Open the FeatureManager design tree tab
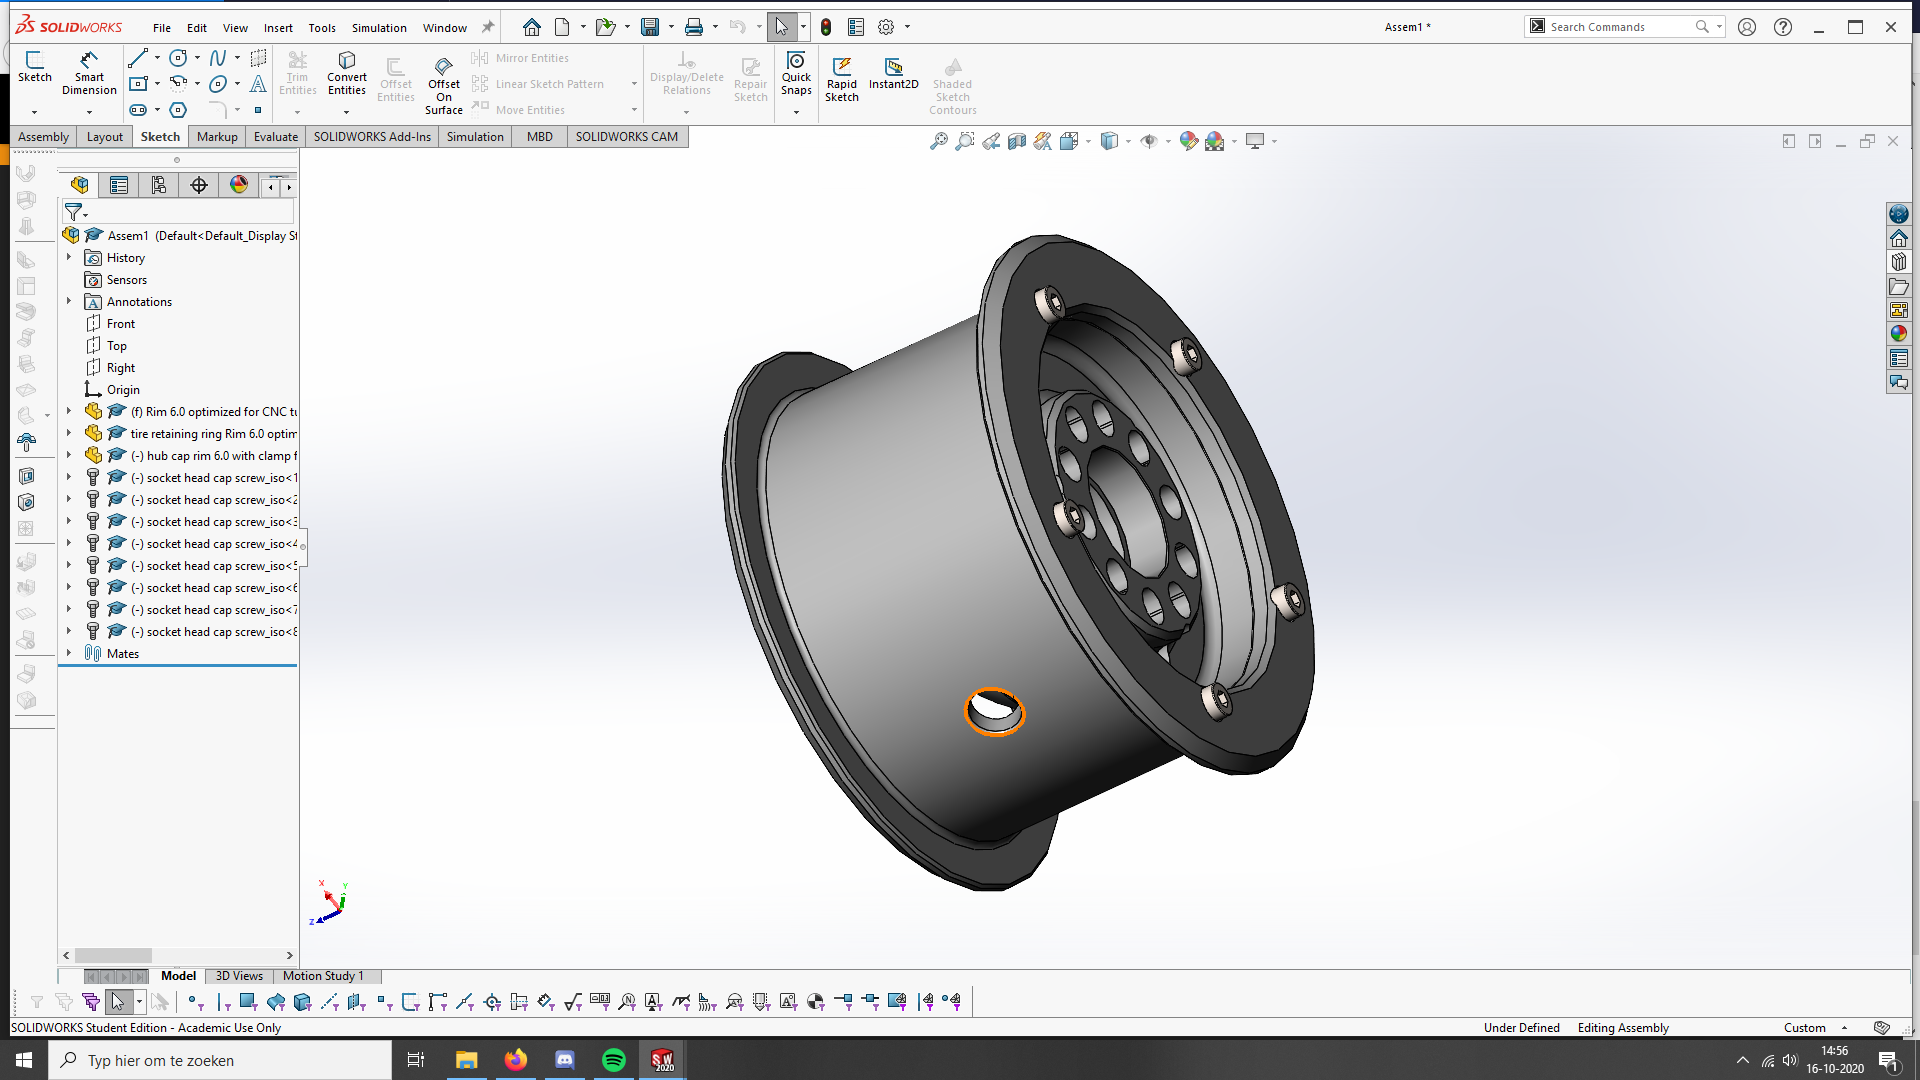Screen dimensions: 1920x1080 coord(80,185)
